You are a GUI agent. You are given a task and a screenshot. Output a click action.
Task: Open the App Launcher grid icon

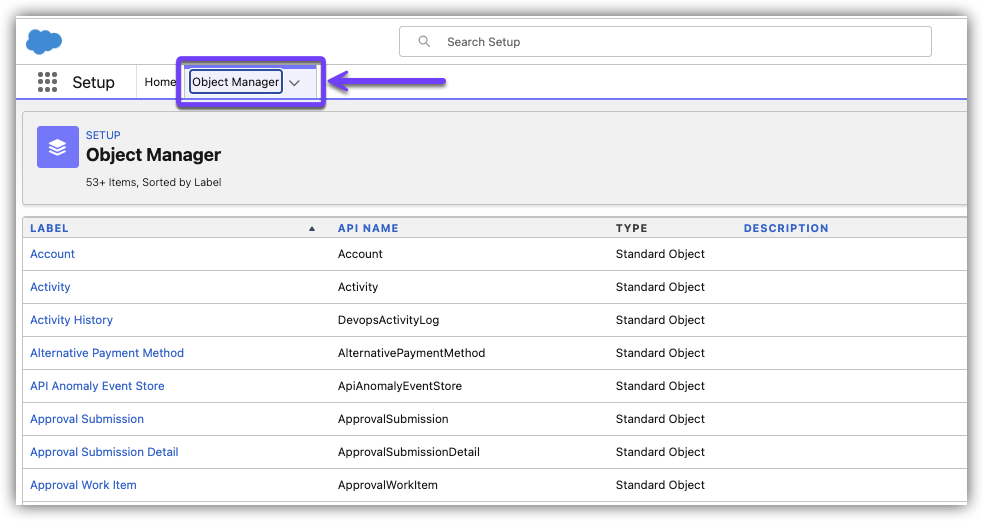pyautogui.click(x=47, y=82)
